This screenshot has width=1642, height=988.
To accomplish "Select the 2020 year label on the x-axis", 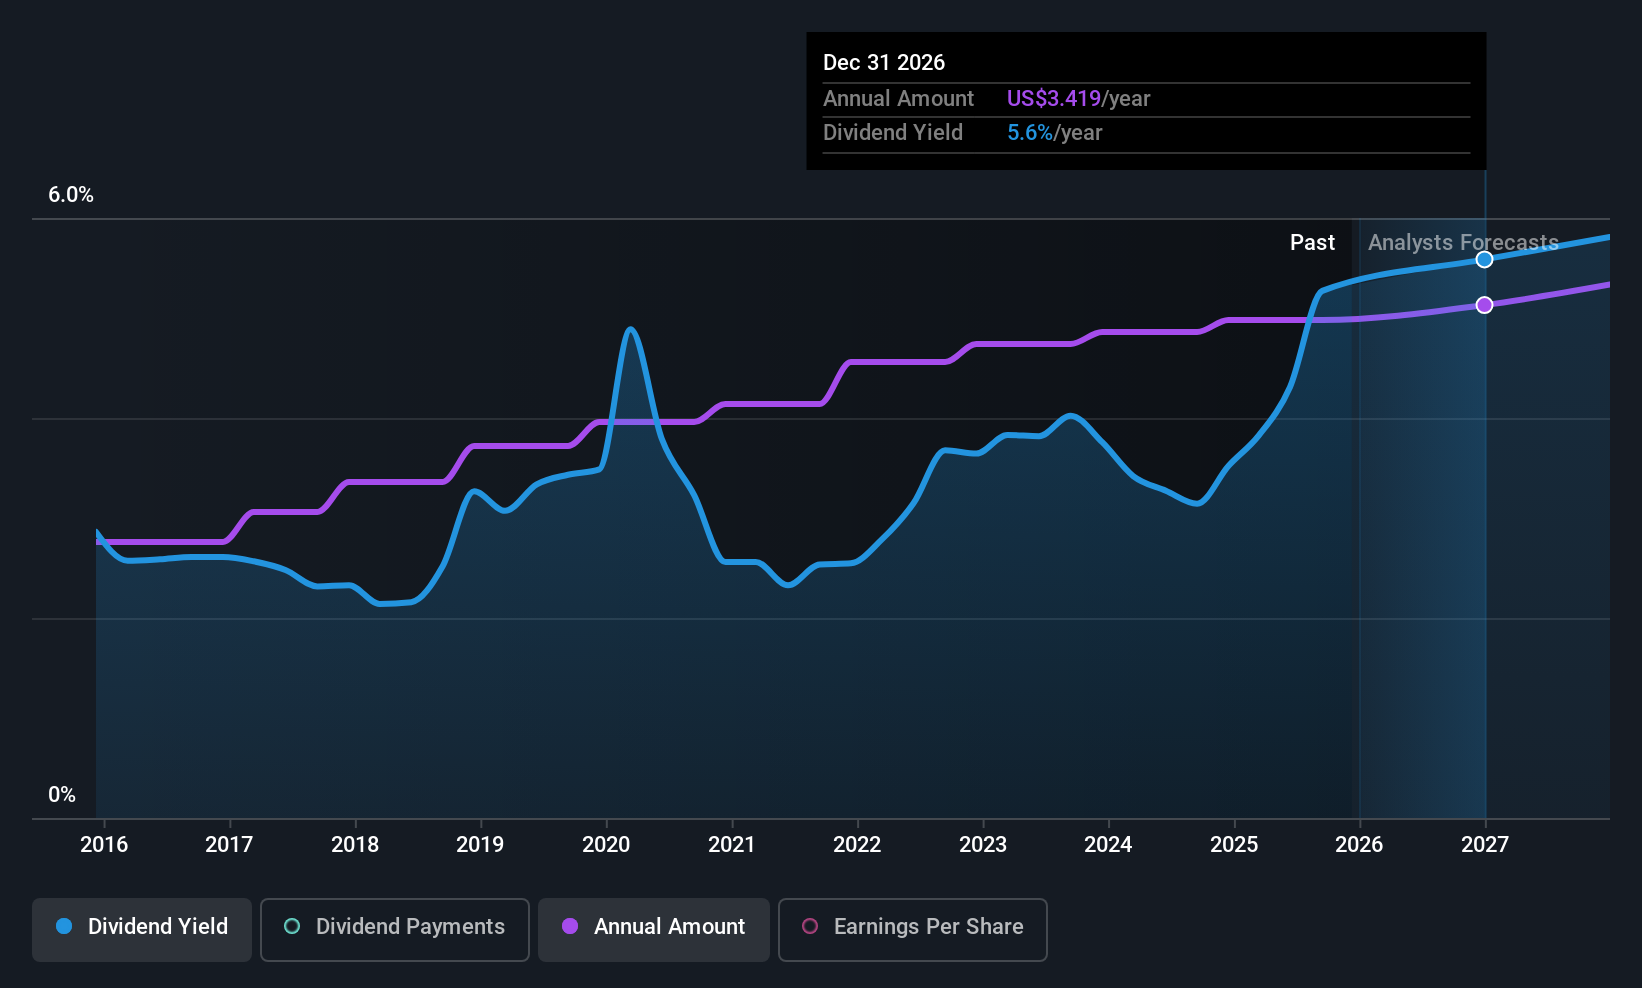I will point(606,845).
